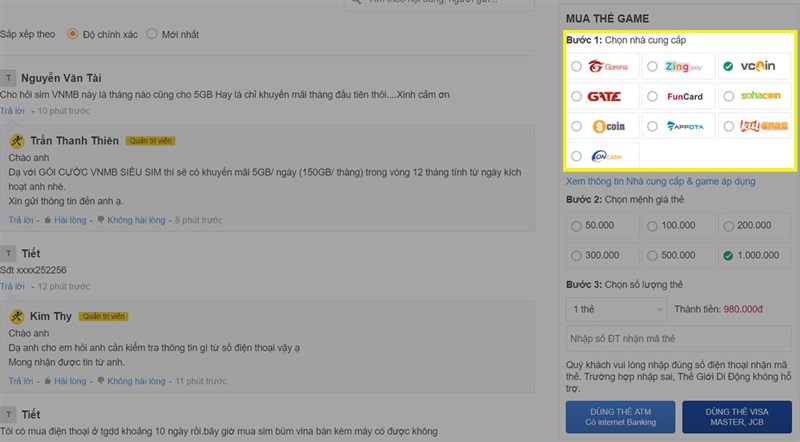The image size is (800, 442).
Task: Select Zing pay provider option
Action: tap(679, 66)
